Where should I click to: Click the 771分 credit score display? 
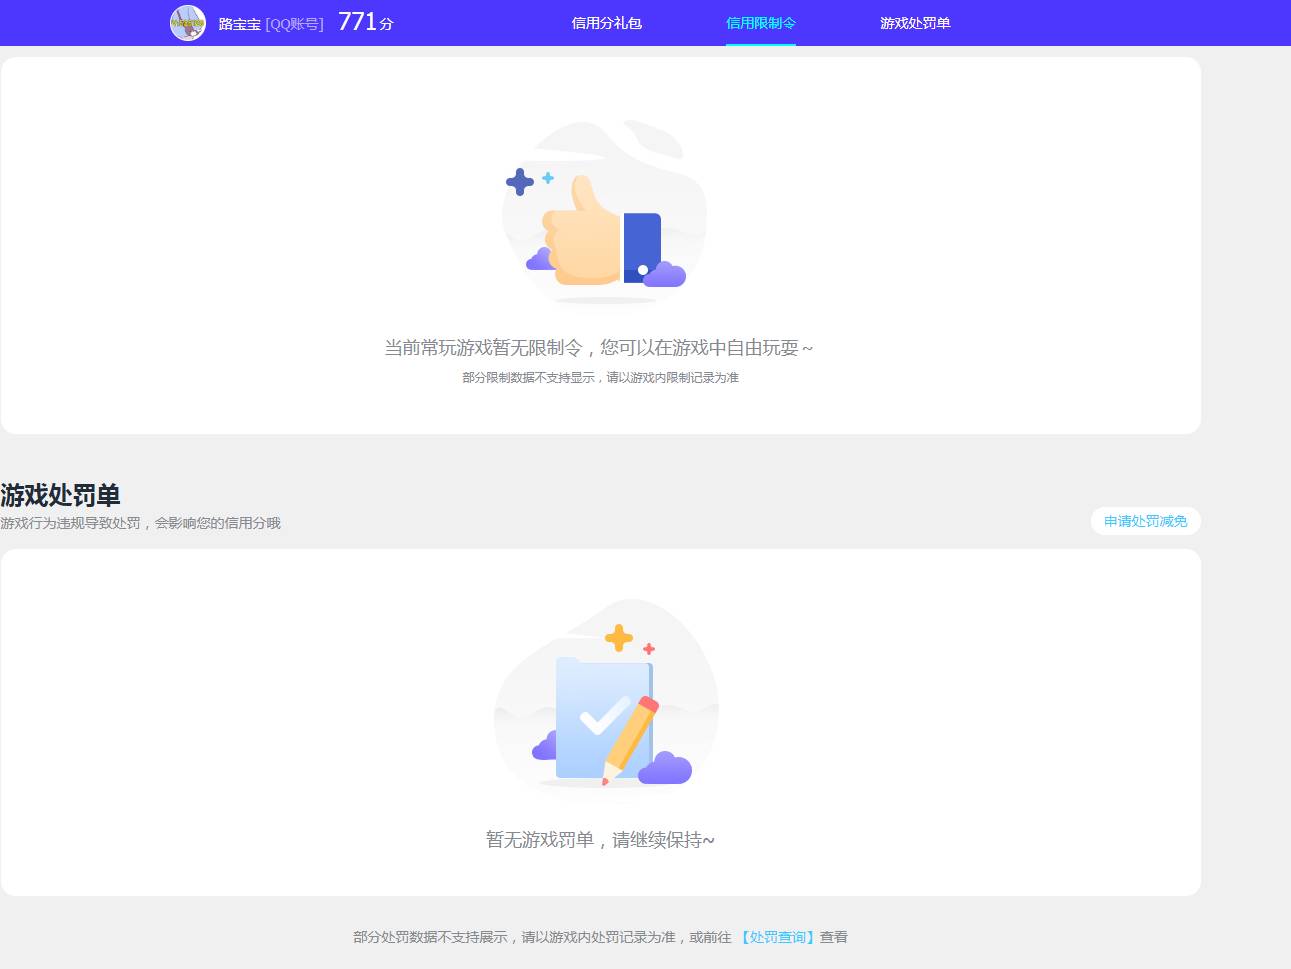tap(363, 21)
